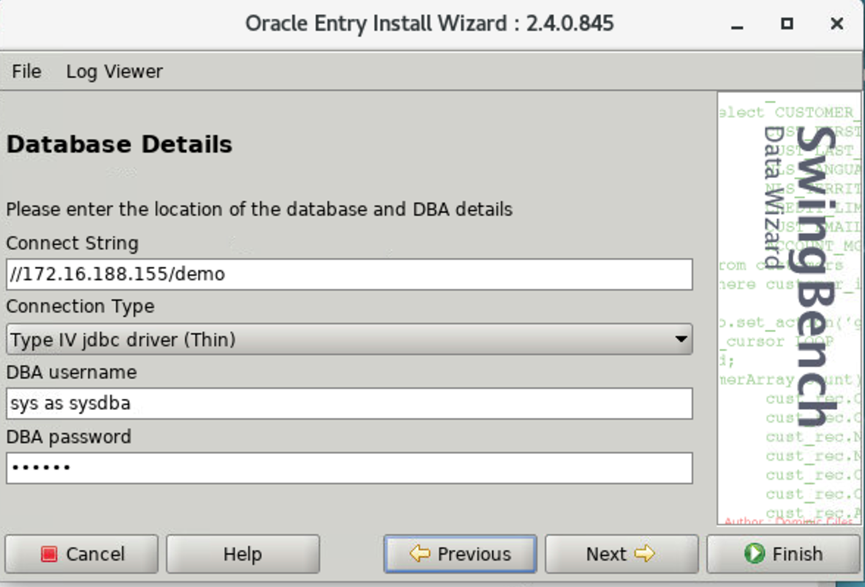The image size is (865, 587).
Task: Open the Help dialog
Action: (x=242, y=553)
